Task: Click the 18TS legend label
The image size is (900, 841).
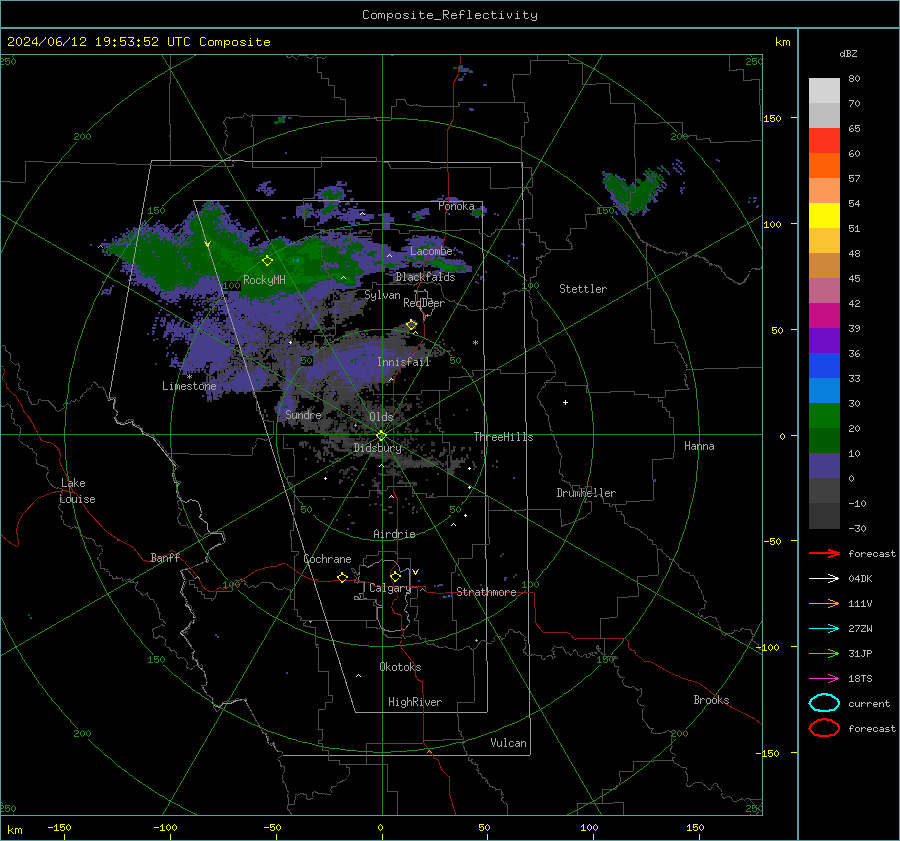Action: (860, 679)
